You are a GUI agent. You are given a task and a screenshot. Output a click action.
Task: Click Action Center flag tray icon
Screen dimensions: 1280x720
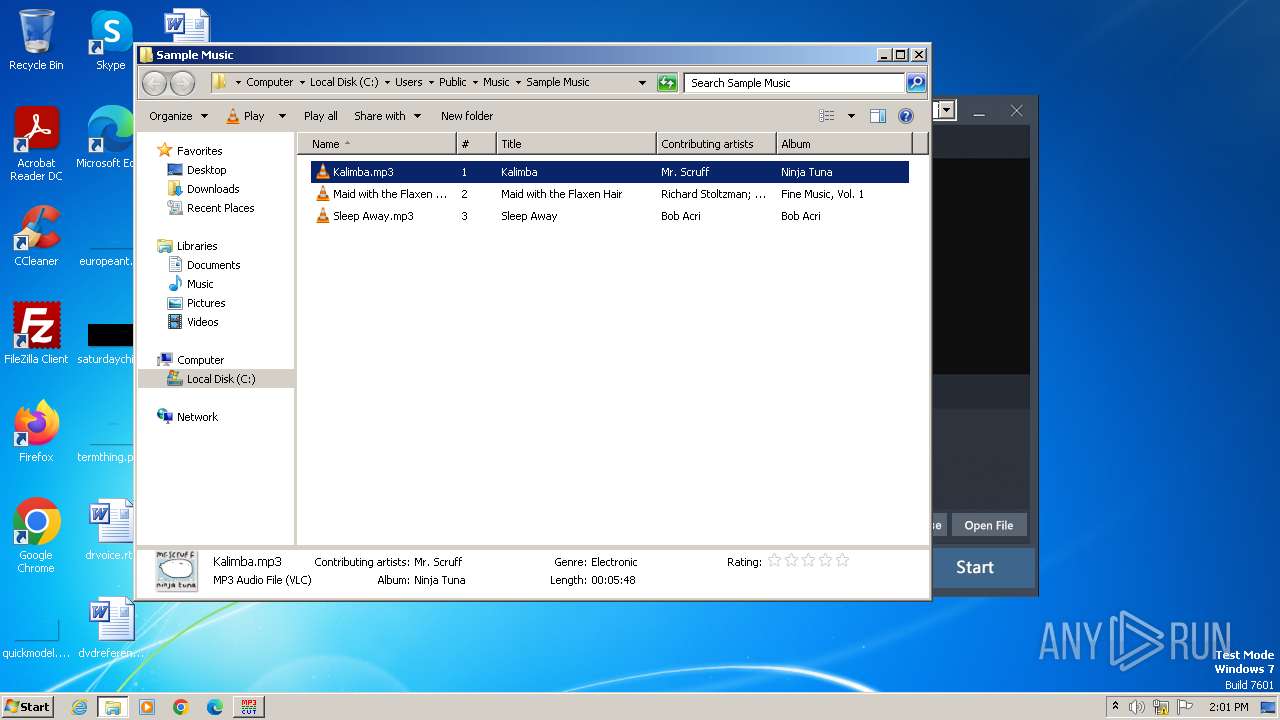[1185, 707]
